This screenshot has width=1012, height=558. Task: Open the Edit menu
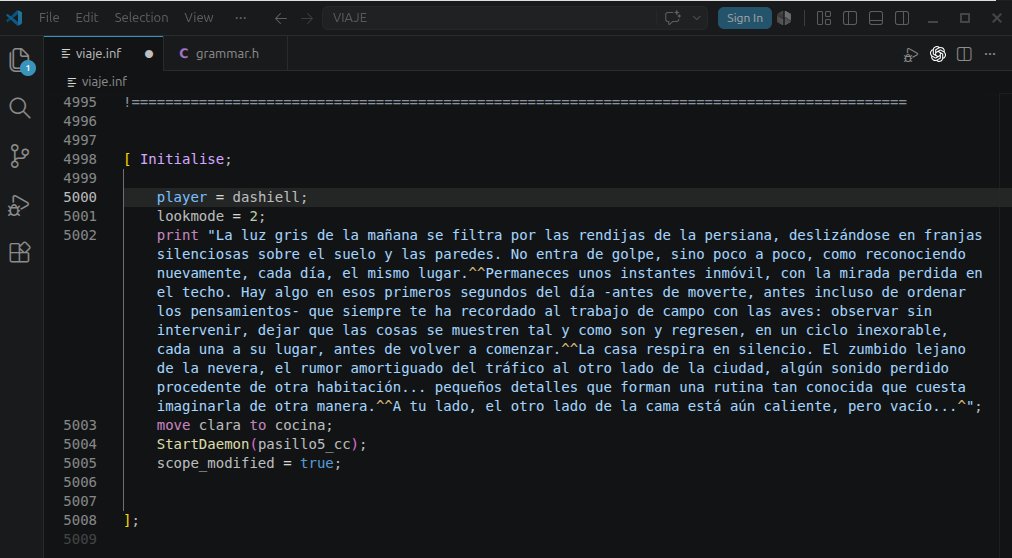tap(86, 17)
